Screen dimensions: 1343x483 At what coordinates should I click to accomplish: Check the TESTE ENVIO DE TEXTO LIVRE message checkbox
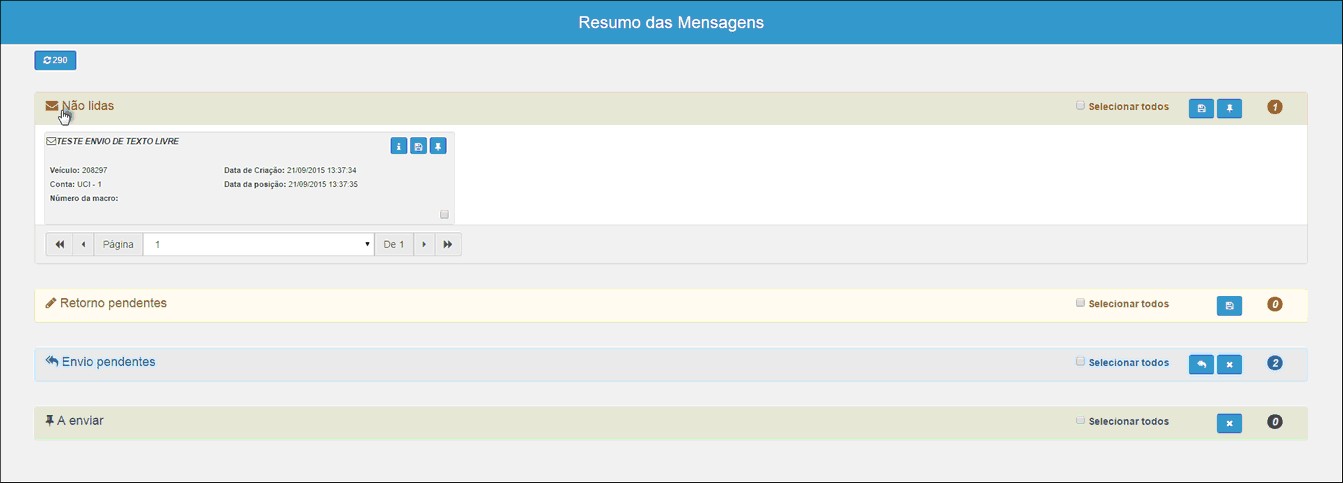[445, 214]
